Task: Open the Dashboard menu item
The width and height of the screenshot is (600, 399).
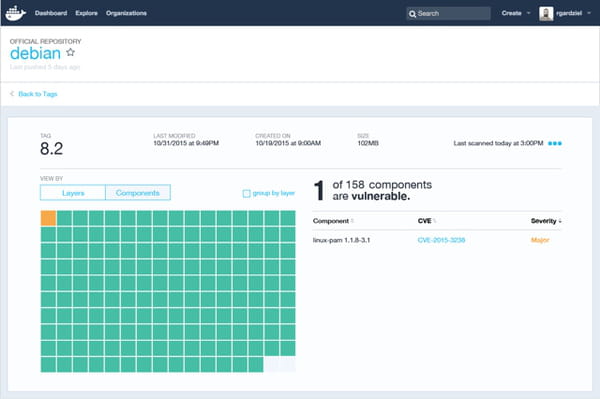Action: 51,13
